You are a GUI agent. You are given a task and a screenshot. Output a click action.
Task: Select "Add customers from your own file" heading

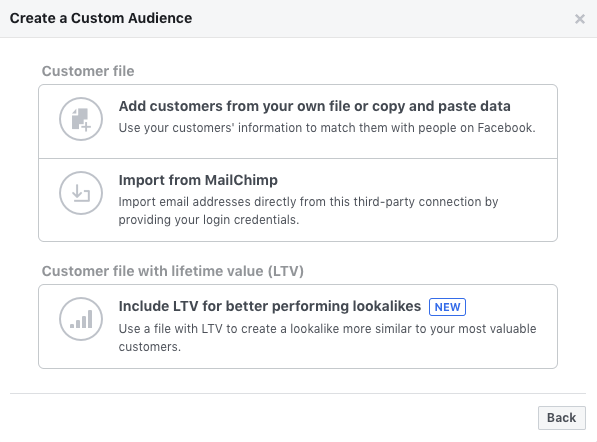coord(314,106)
